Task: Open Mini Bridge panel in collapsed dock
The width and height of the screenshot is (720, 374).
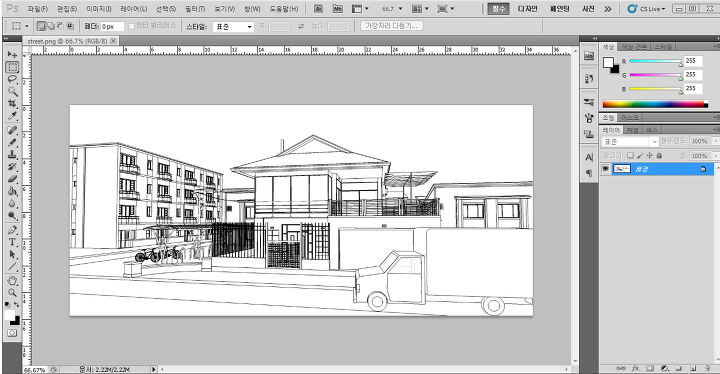Action: point(589,56)
